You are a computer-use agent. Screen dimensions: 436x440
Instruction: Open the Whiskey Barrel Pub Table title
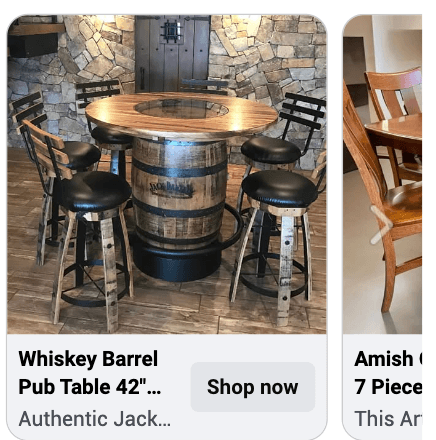pyautogui.click(x=90, y=373)
